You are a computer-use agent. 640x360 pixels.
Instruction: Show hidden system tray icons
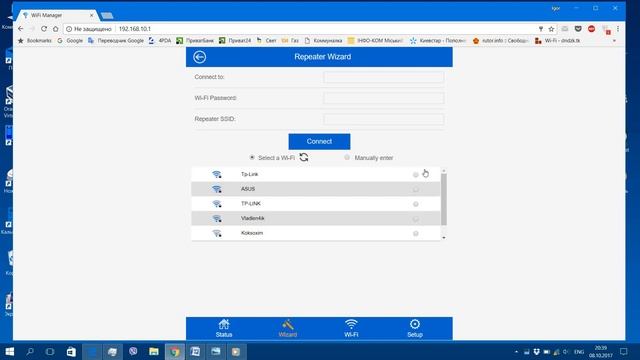[x=516, y=352]
